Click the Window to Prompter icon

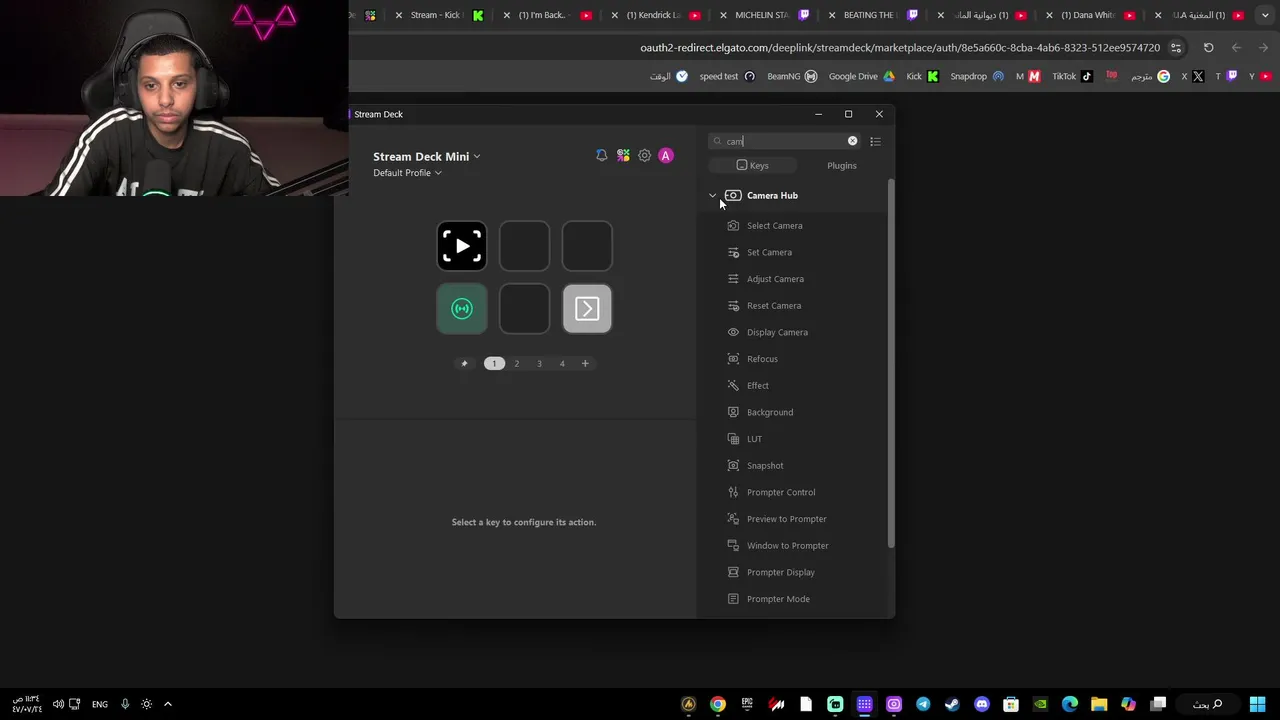coord(733,546)
